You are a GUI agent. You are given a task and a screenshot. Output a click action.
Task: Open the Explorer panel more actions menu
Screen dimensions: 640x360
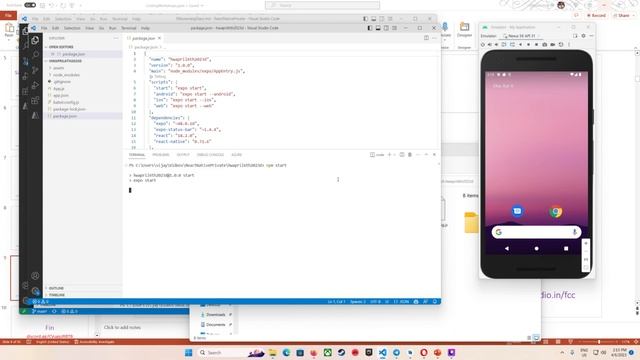point(116,38)
